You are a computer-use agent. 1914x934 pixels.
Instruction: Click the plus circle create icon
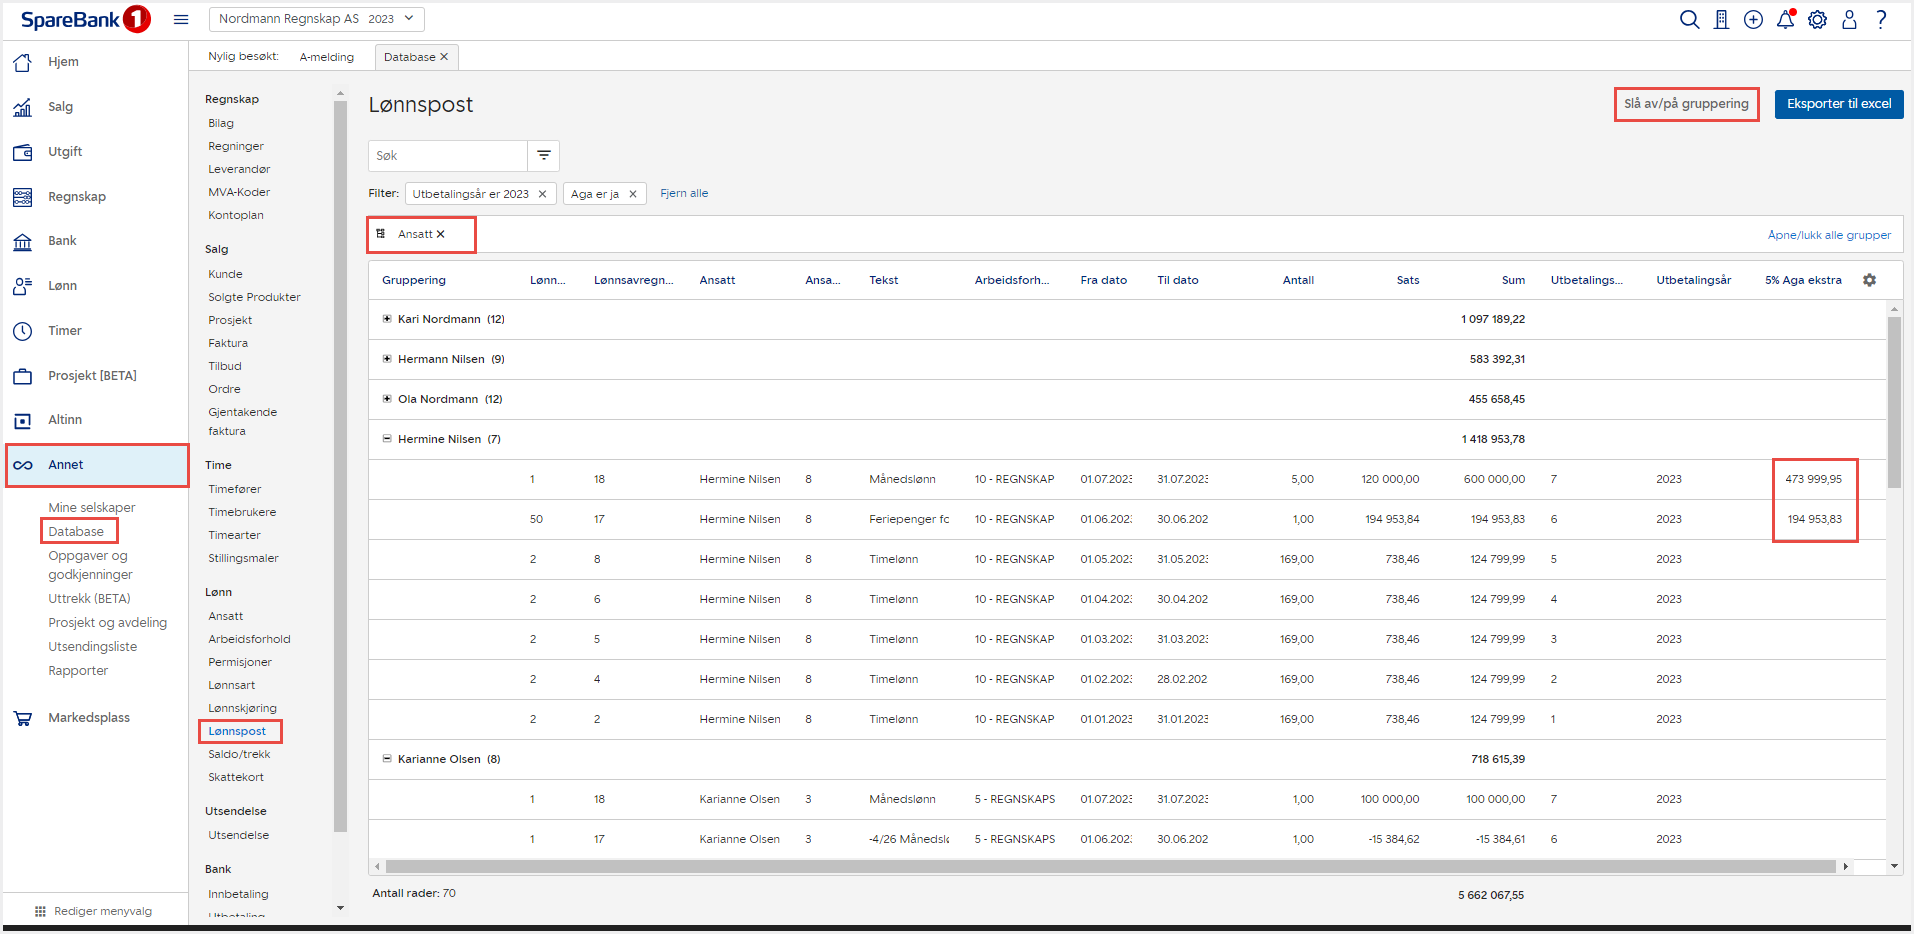pyautogui.click(x=1753, y=20)
